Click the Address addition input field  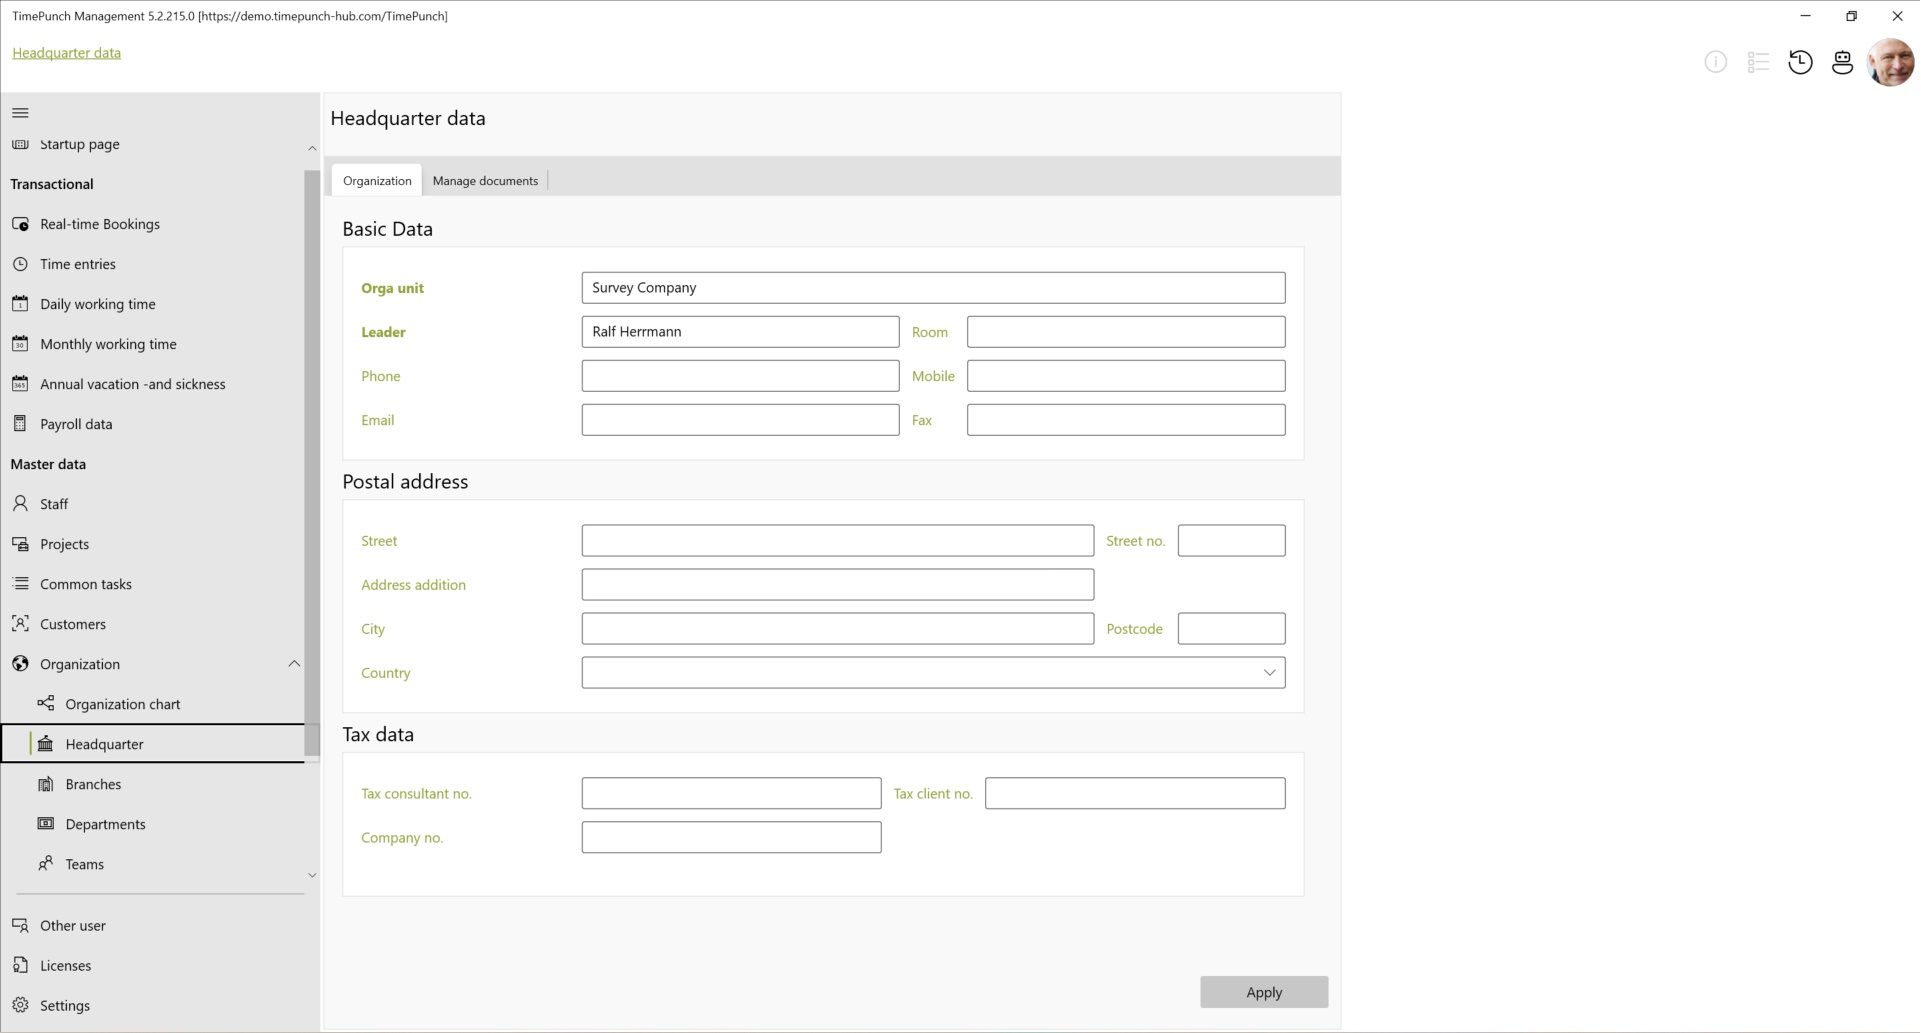838,585
